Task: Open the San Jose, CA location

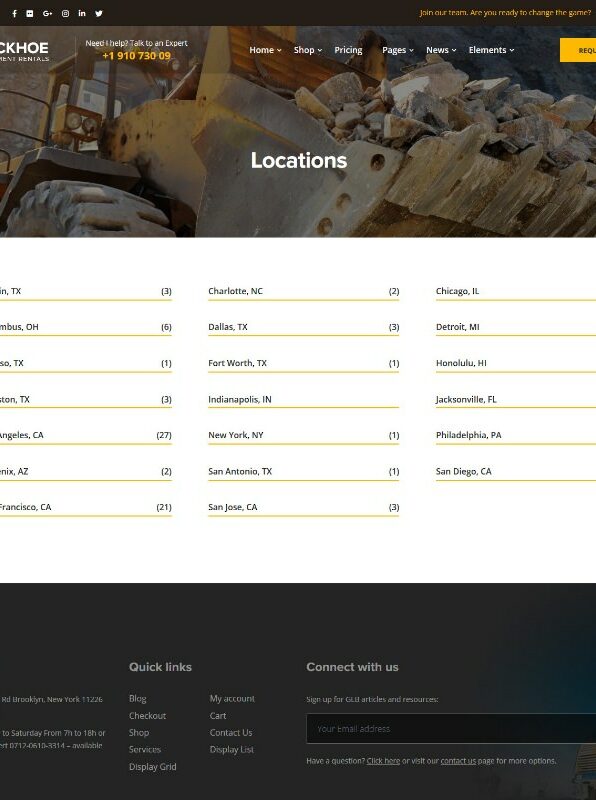Action: click(303, 507)
